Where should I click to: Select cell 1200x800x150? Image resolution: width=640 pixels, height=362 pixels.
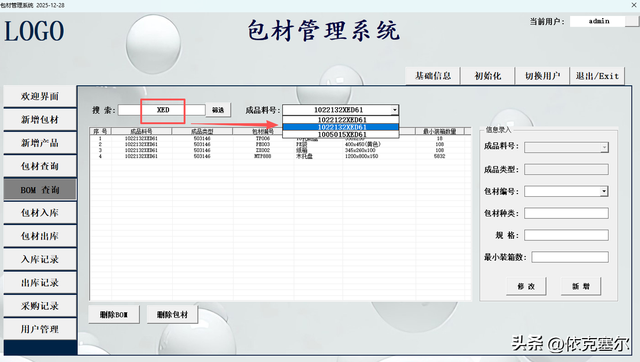tap(362, 156)
